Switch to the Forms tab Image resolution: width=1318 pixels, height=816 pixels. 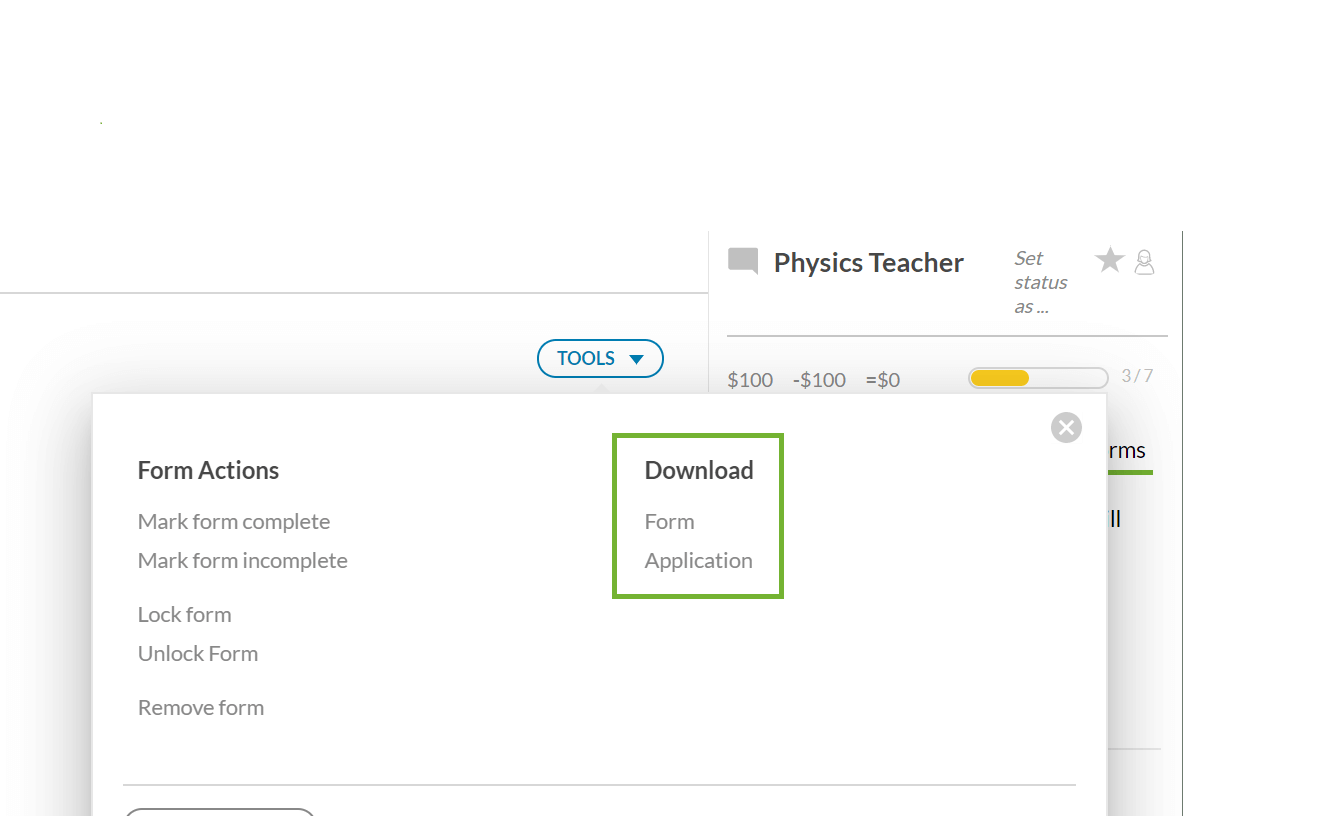pyautogui.click(x=1126, y=451)
